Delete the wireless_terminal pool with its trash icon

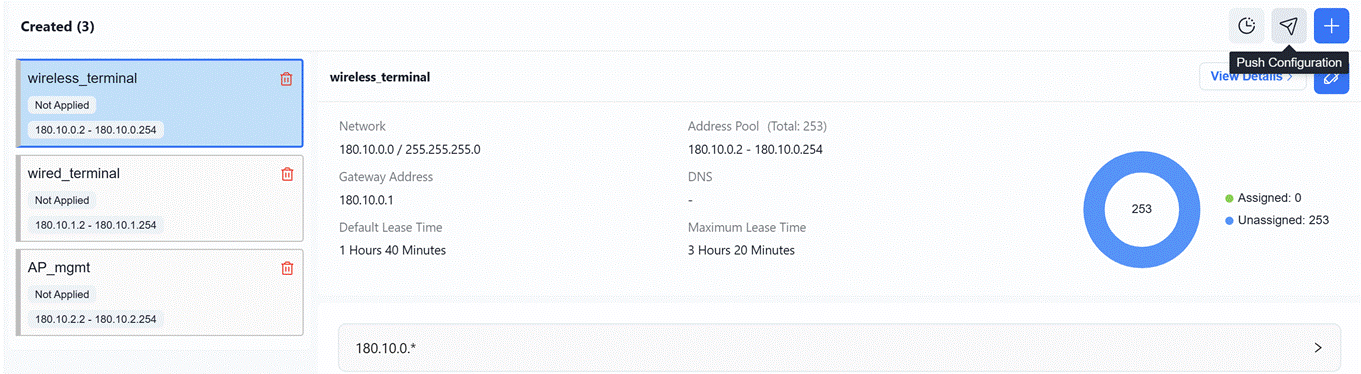[x=287, y=79]
